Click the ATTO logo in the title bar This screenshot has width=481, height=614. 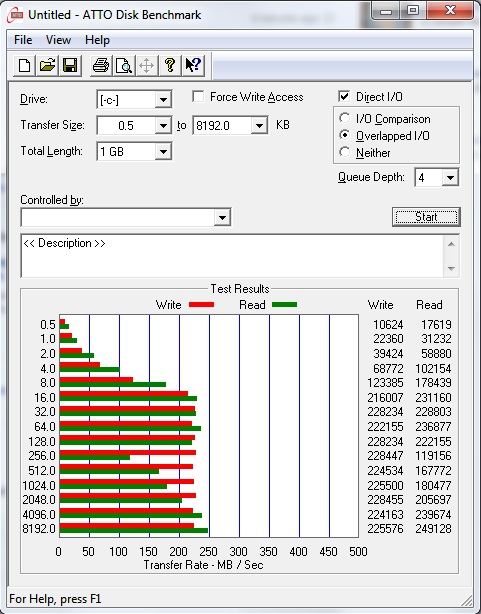[14, 15]
